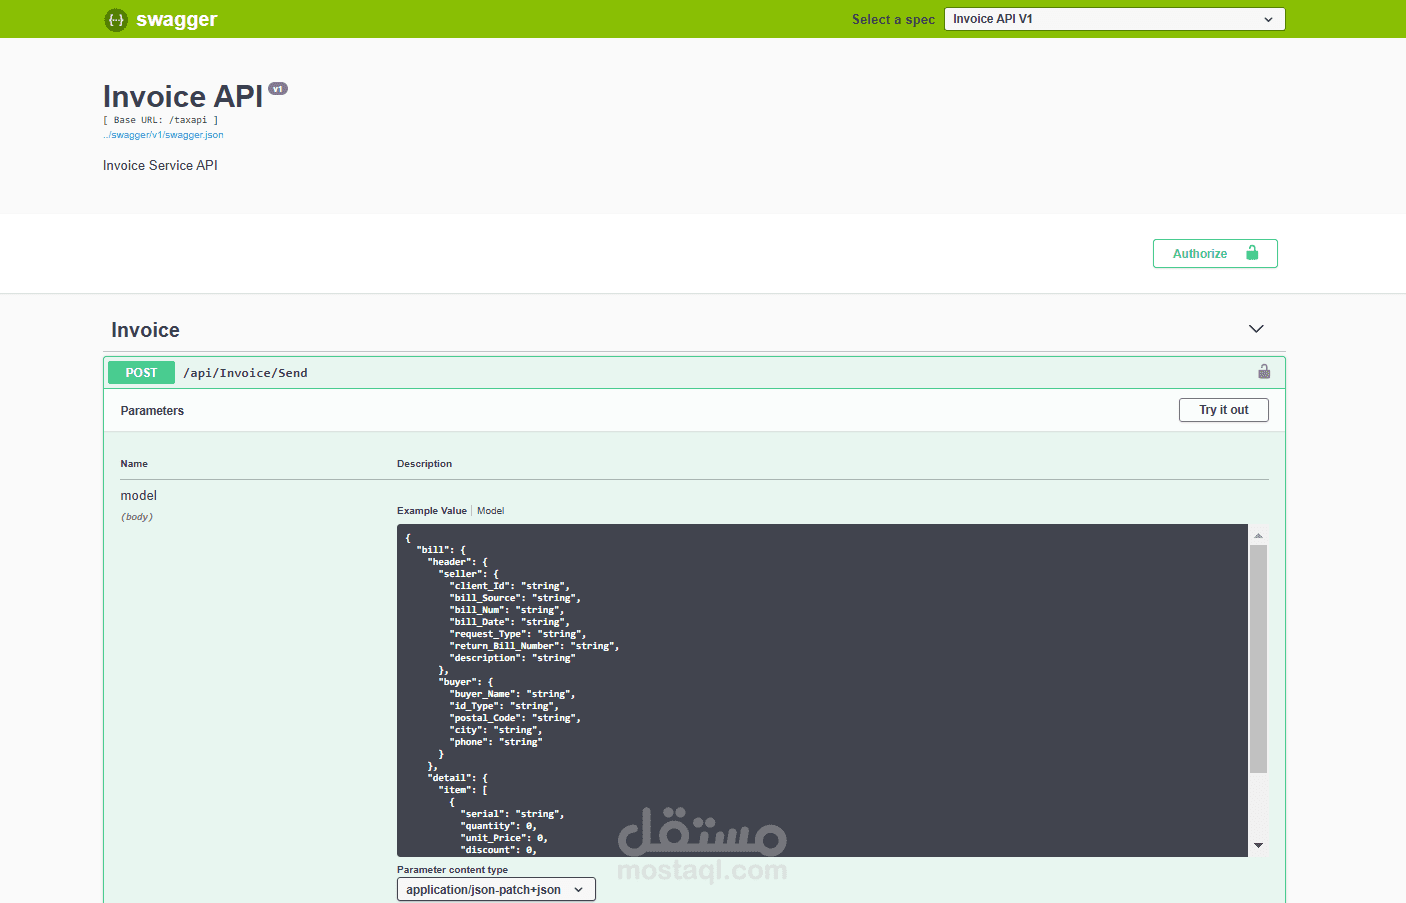The image size is (1406, 903).
Task: Click the "client_Id" line in example JSON
Action: click(x=509, y=586)
